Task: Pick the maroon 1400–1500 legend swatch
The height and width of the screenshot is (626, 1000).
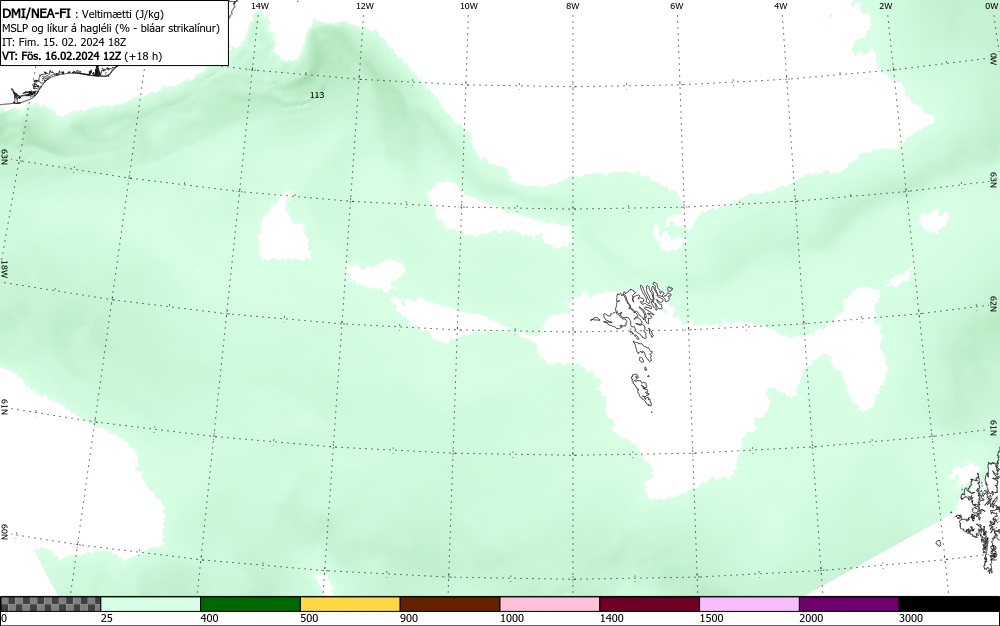Action: point(649,604)
